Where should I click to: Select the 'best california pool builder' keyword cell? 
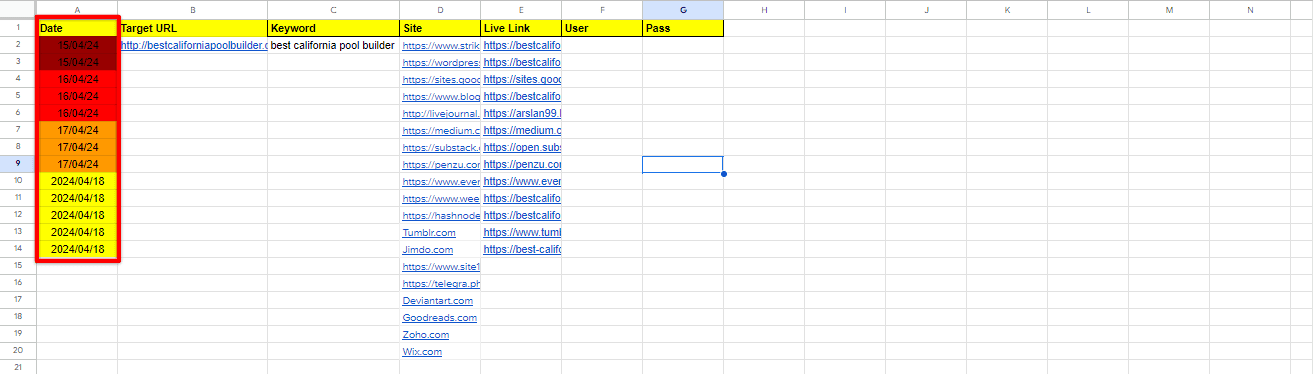(x=334, y=46)
